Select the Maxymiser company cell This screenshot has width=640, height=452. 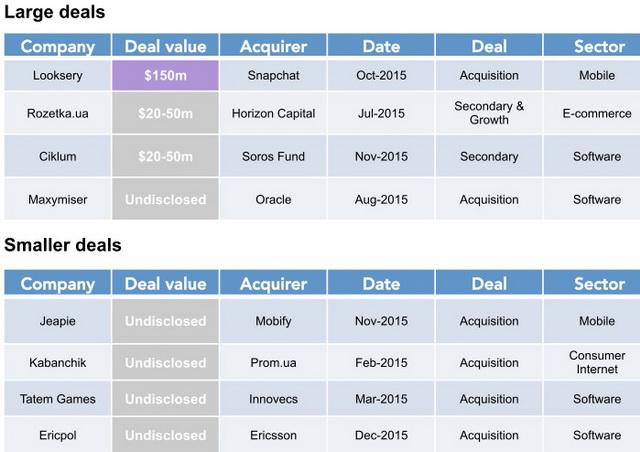pos(57,200)
